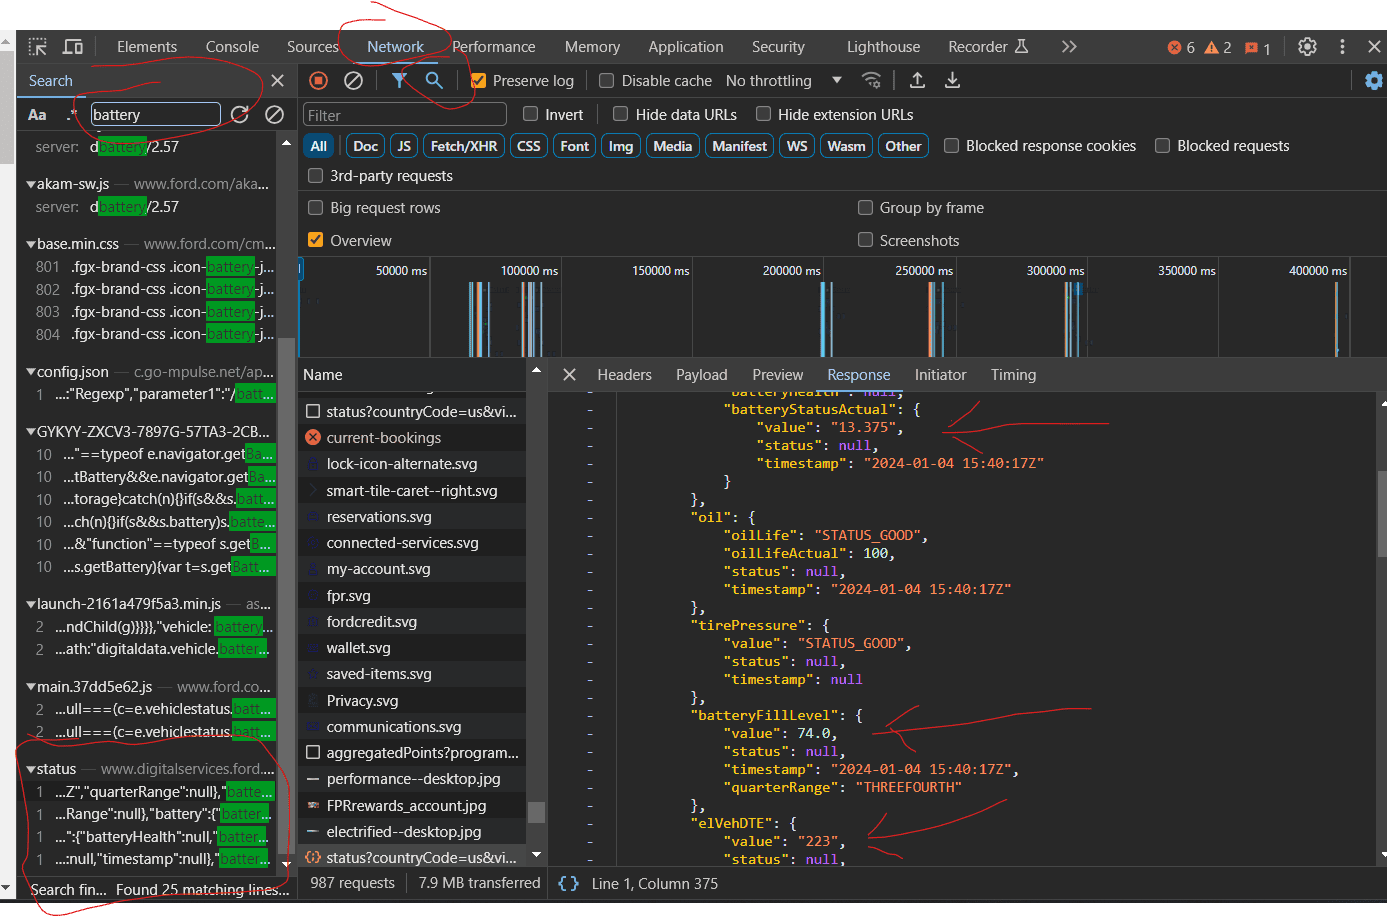Check the Hide data URLs option
The width and height of the screenshot is (1387, 917).
click(x=620, y=115)
